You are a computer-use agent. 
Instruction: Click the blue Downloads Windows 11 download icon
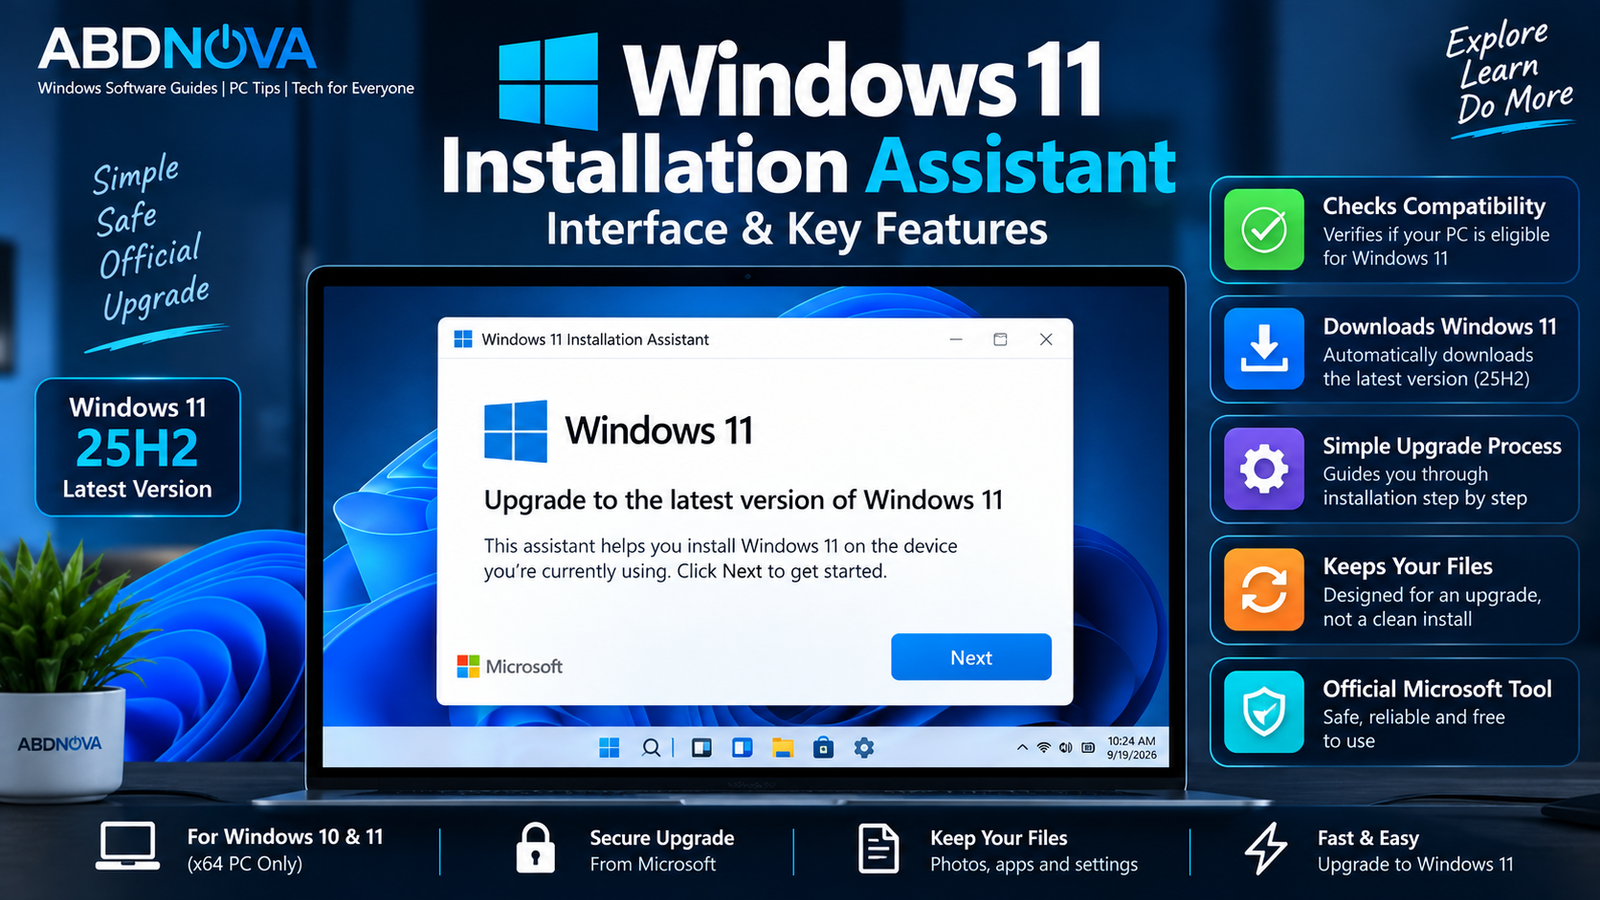coord(1264,349)
